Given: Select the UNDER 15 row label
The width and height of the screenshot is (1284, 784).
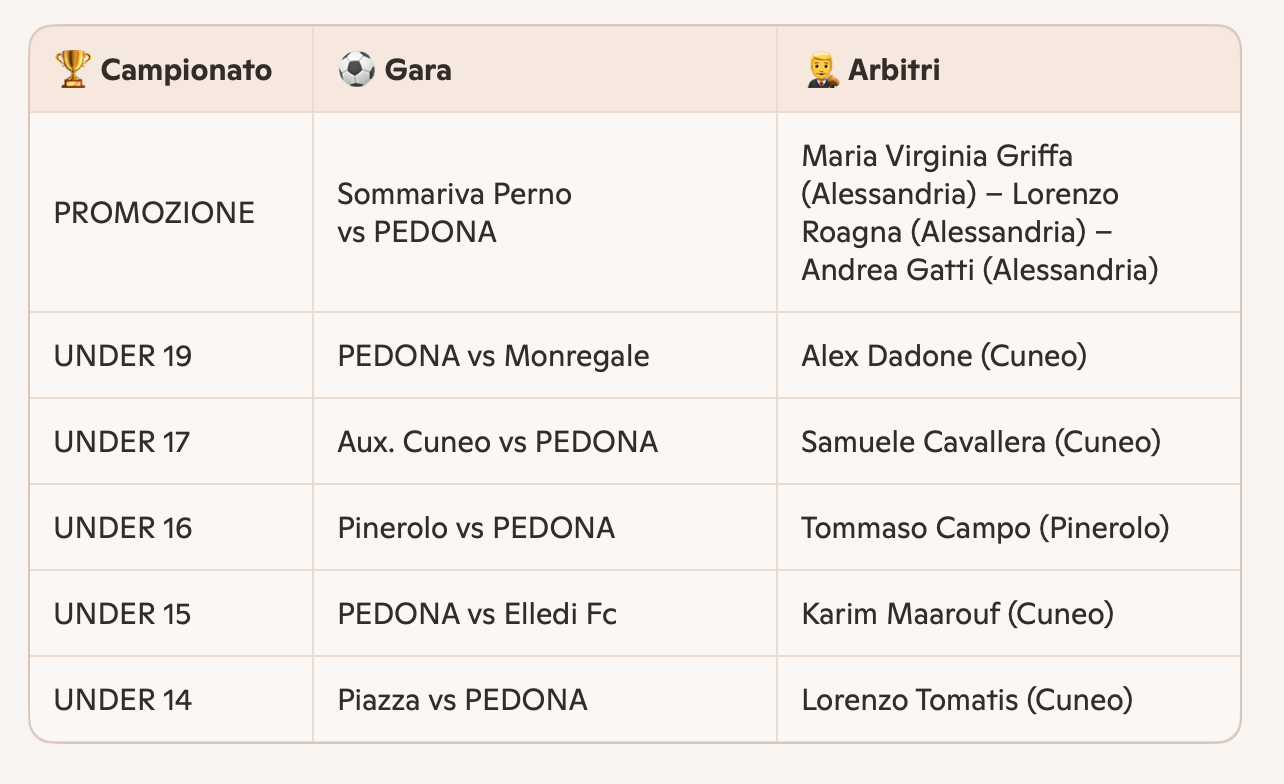Looking at the screenshot, I should tap(122, 614).
